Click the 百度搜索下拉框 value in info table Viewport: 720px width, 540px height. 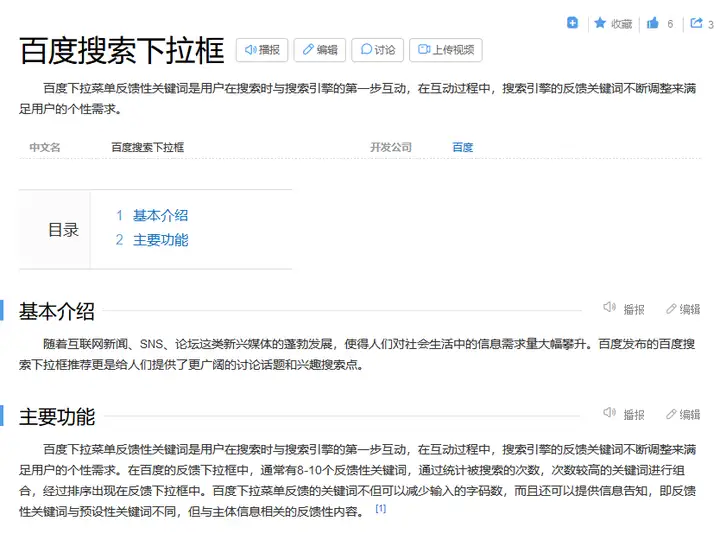point(147,147)
